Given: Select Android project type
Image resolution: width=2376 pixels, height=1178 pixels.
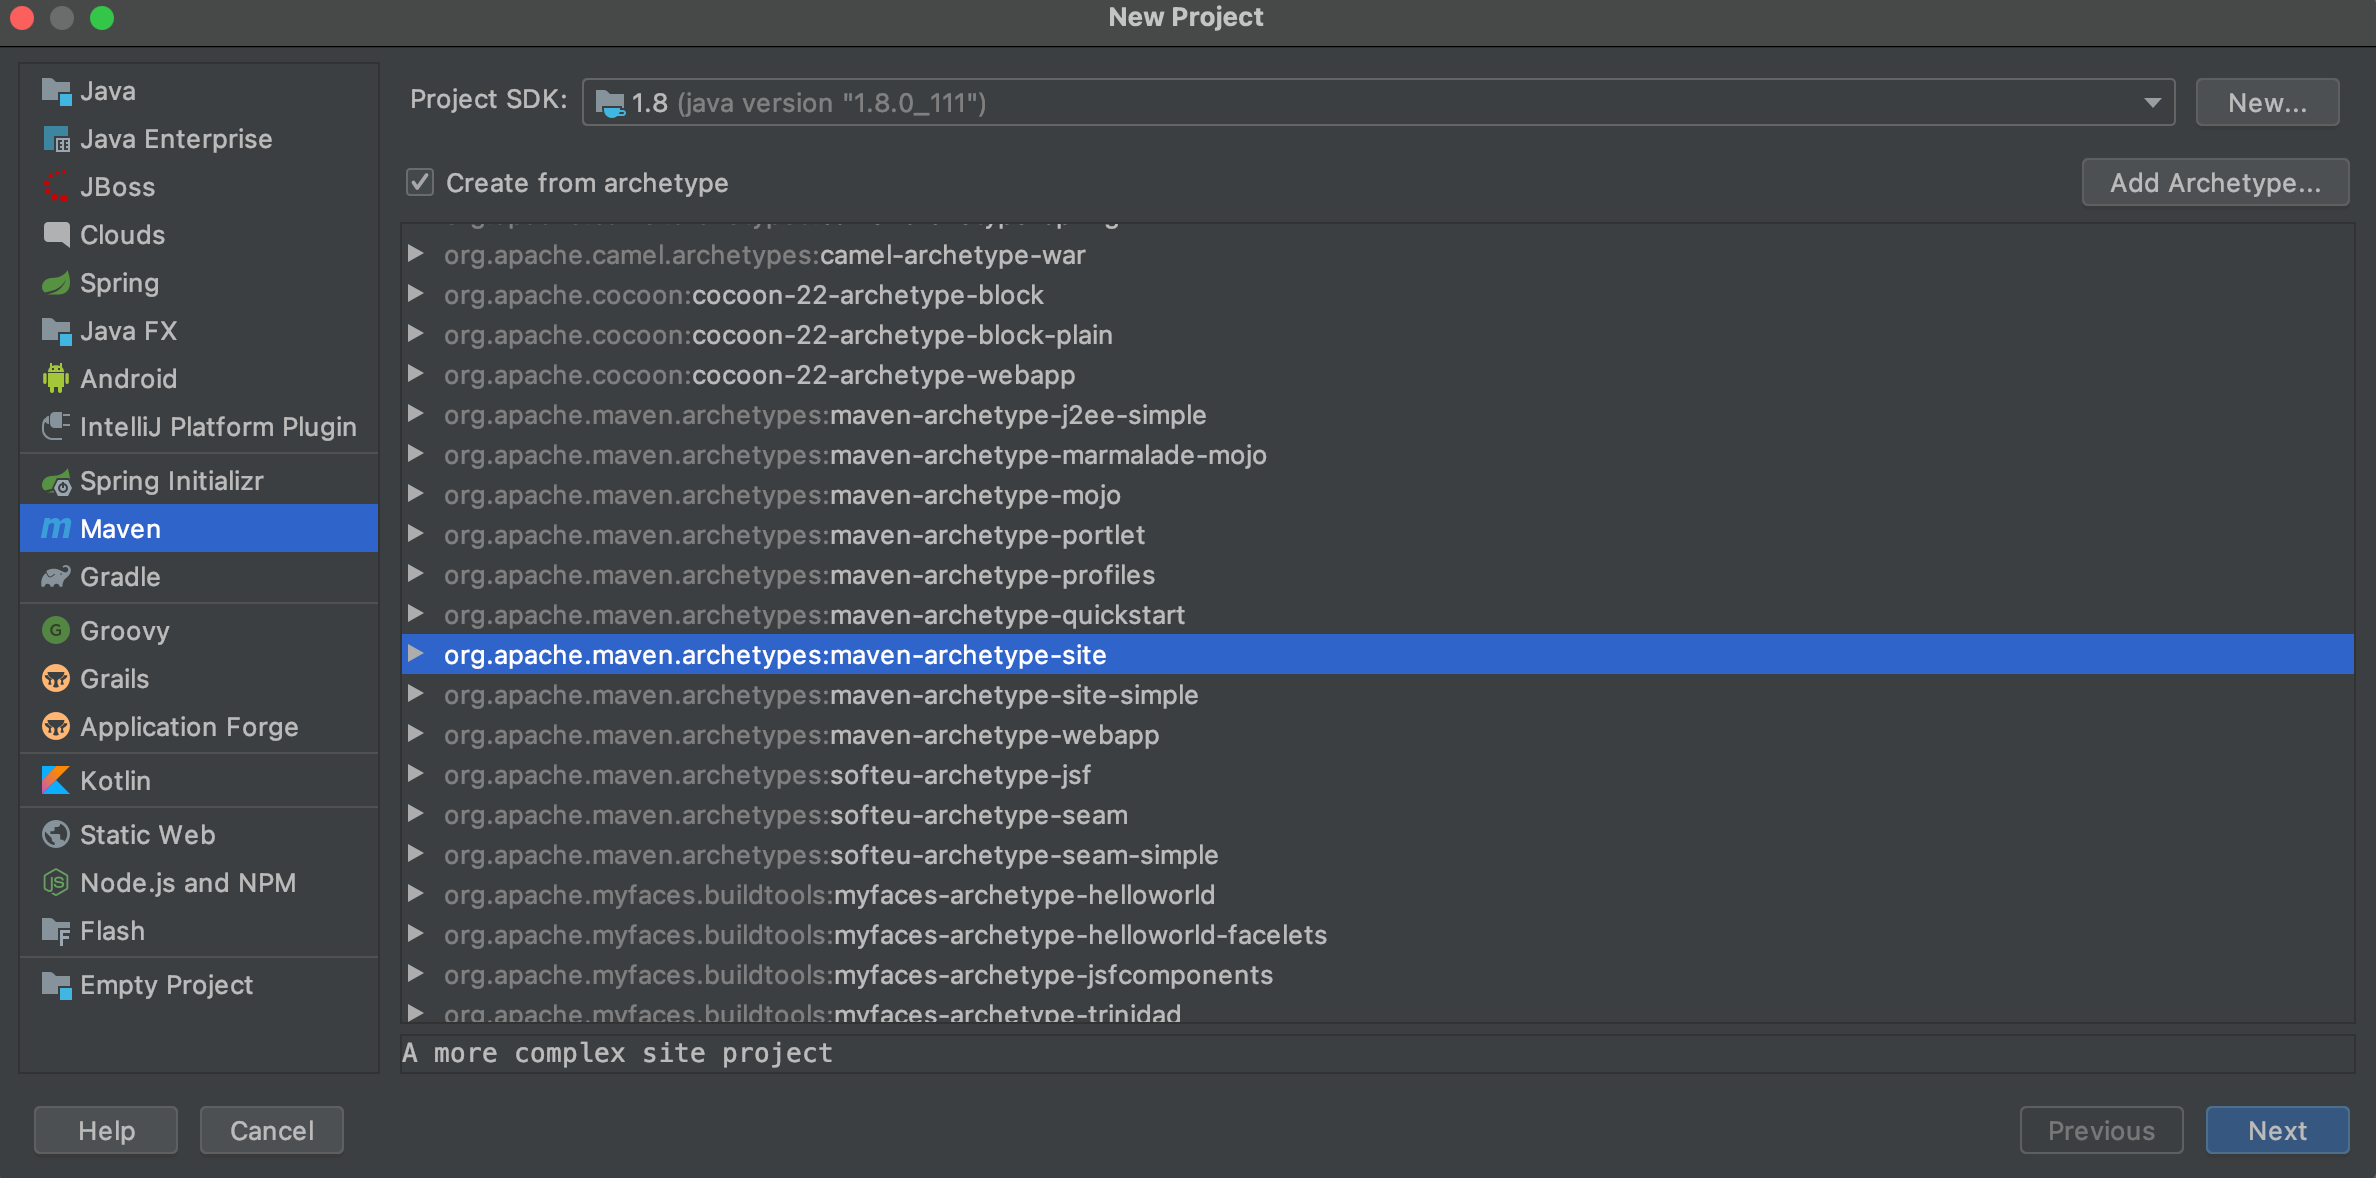Looking at the screenshot, I should click(x=199, y=379).
